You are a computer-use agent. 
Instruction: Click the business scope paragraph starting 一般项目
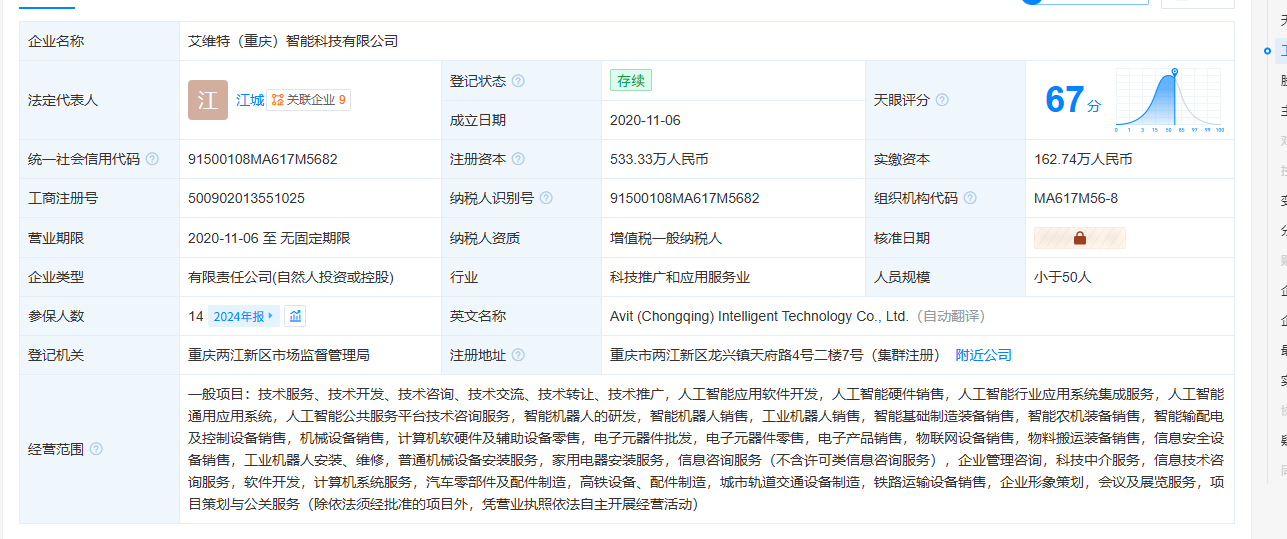(706, 449)
